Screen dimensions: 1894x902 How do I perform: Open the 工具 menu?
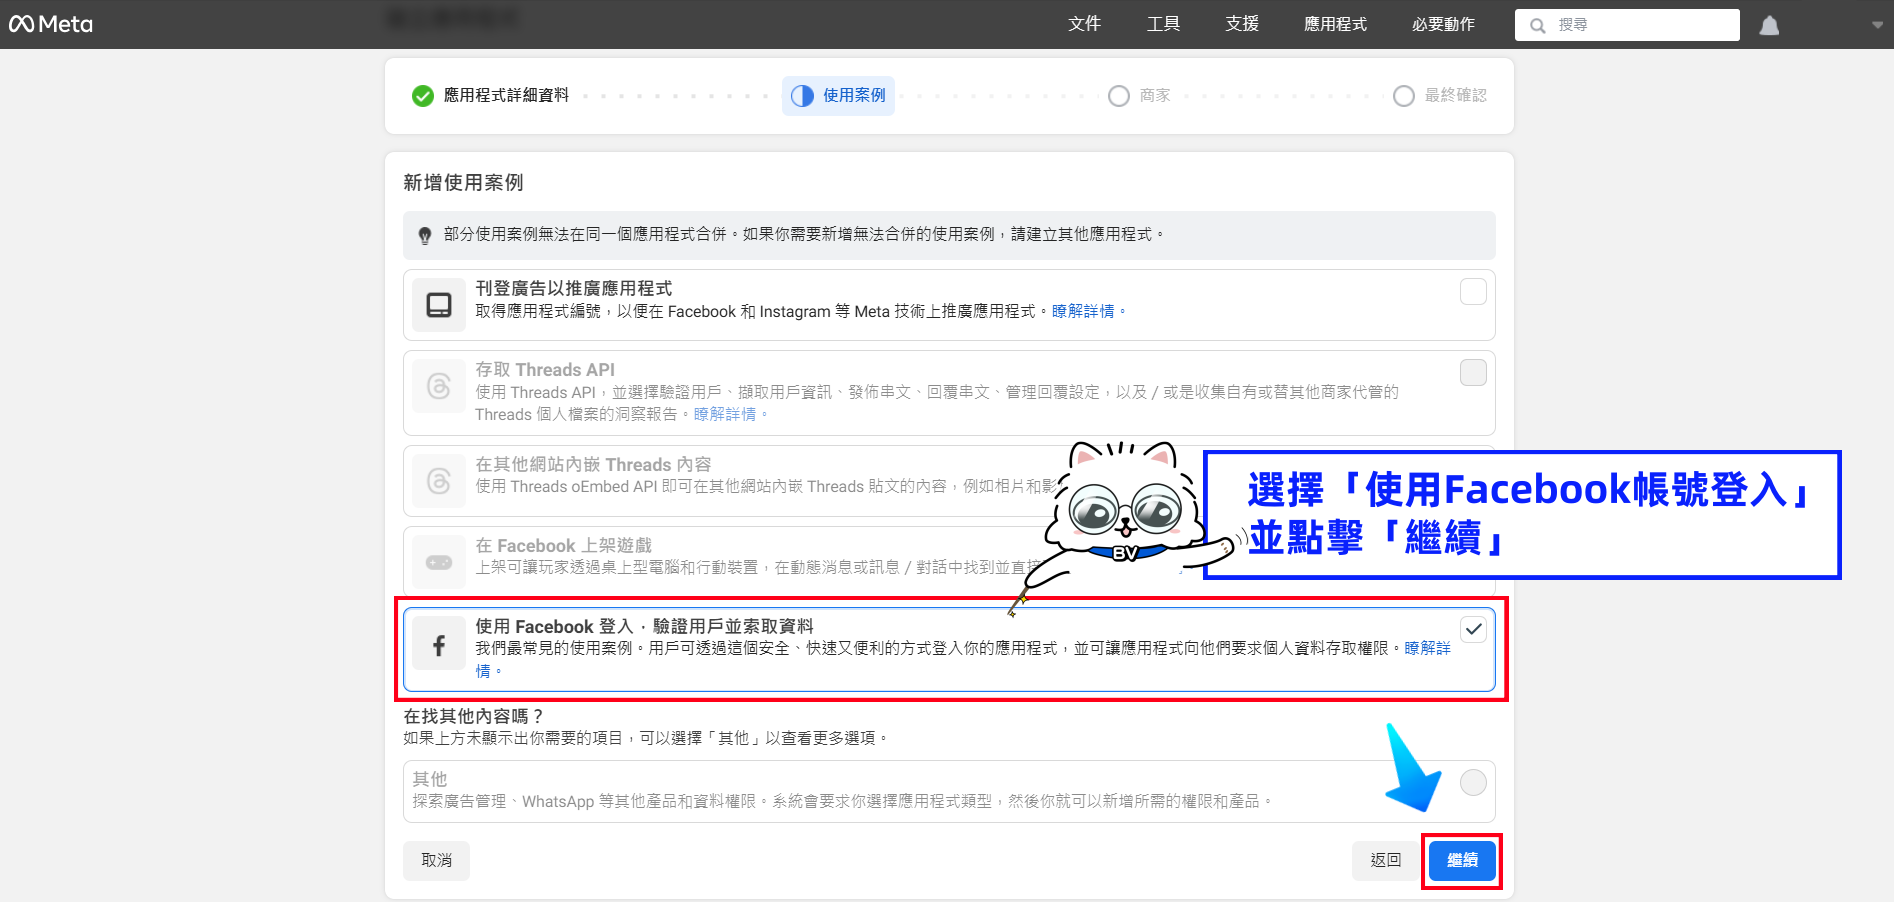pyautogui.click(x=1163, y=24)
